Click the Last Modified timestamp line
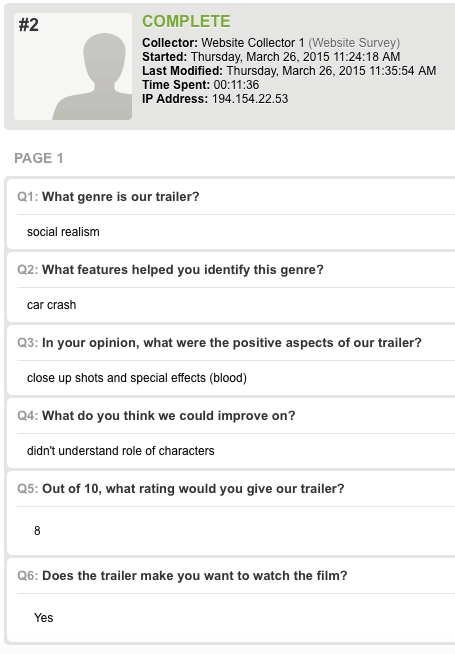Viewport: 455px width, 654px height. (x=289, y=70)
